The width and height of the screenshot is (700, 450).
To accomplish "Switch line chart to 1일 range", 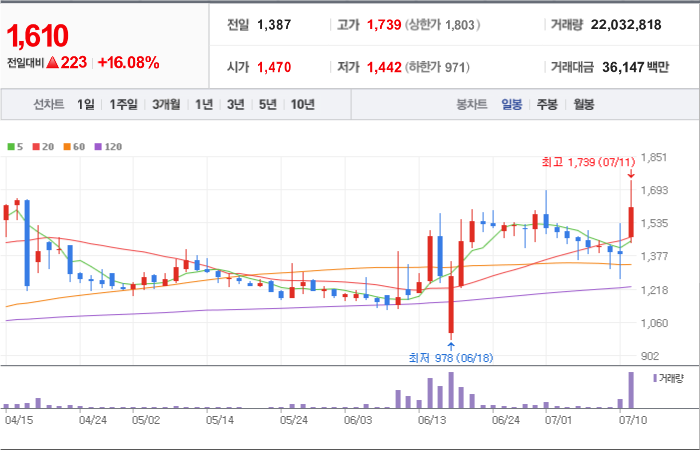I will click(86, 104).
